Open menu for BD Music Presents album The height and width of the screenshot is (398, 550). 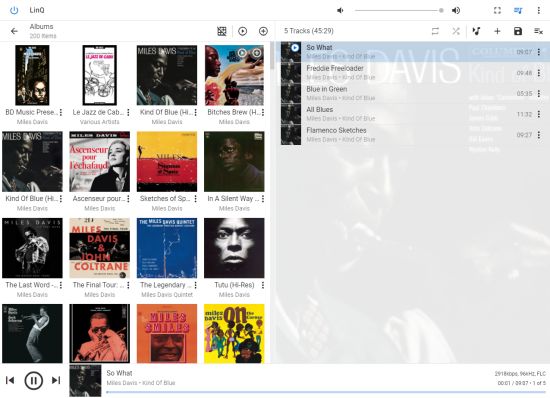click(x=61, y=112)
